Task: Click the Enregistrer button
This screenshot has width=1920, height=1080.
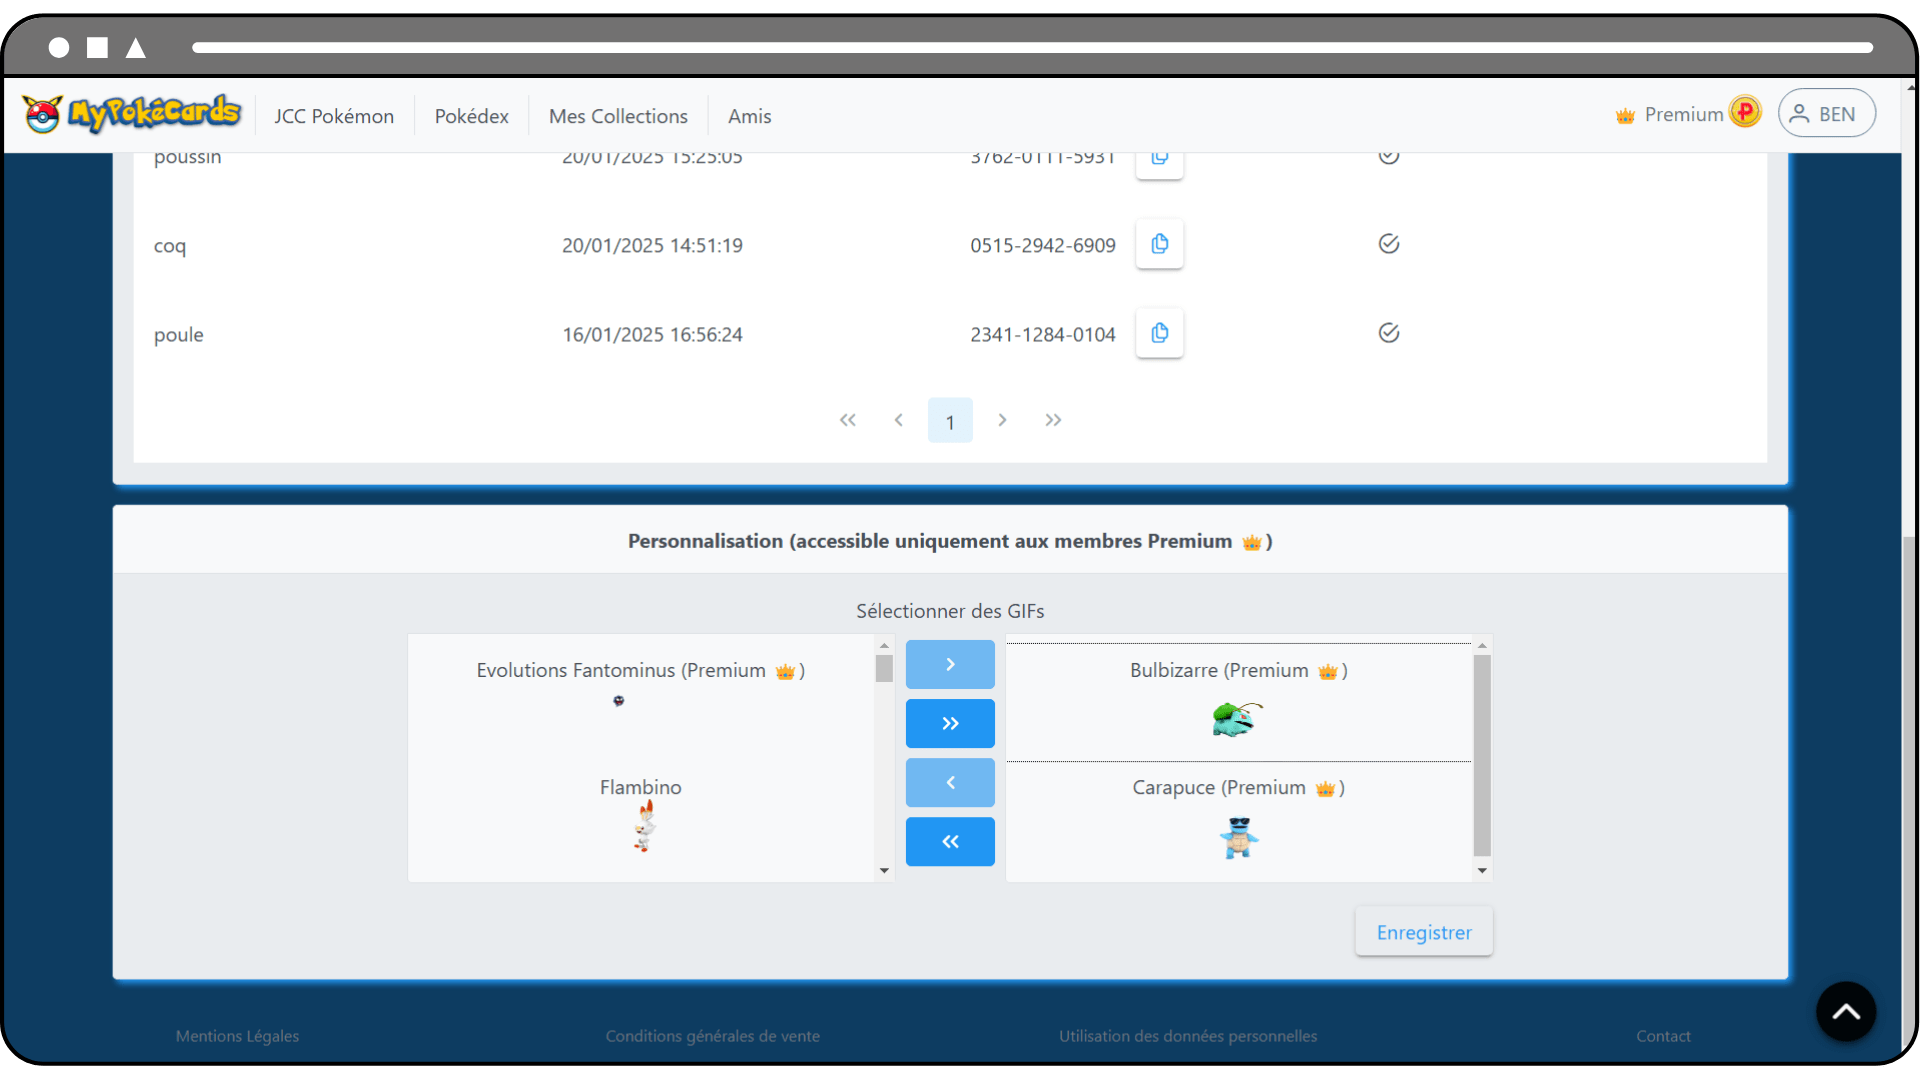Action: tap(1423, 932)
